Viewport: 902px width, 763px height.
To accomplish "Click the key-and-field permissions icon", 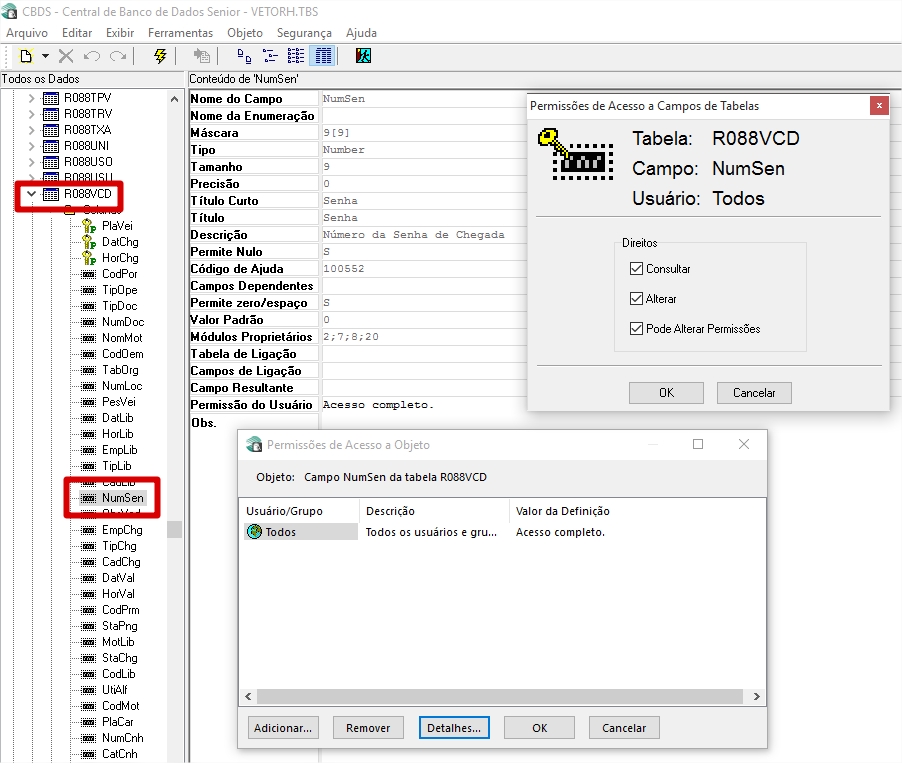I will tap(575, 154).
